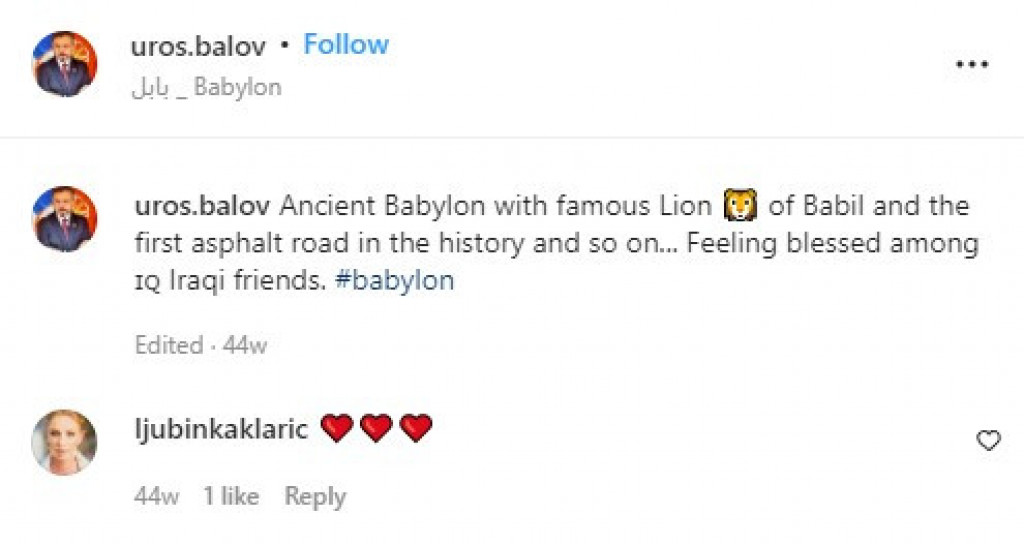Click the middle red heart emoji in the comment
The height and width of the screenshot is (544, 1024).
click(376, 428)
